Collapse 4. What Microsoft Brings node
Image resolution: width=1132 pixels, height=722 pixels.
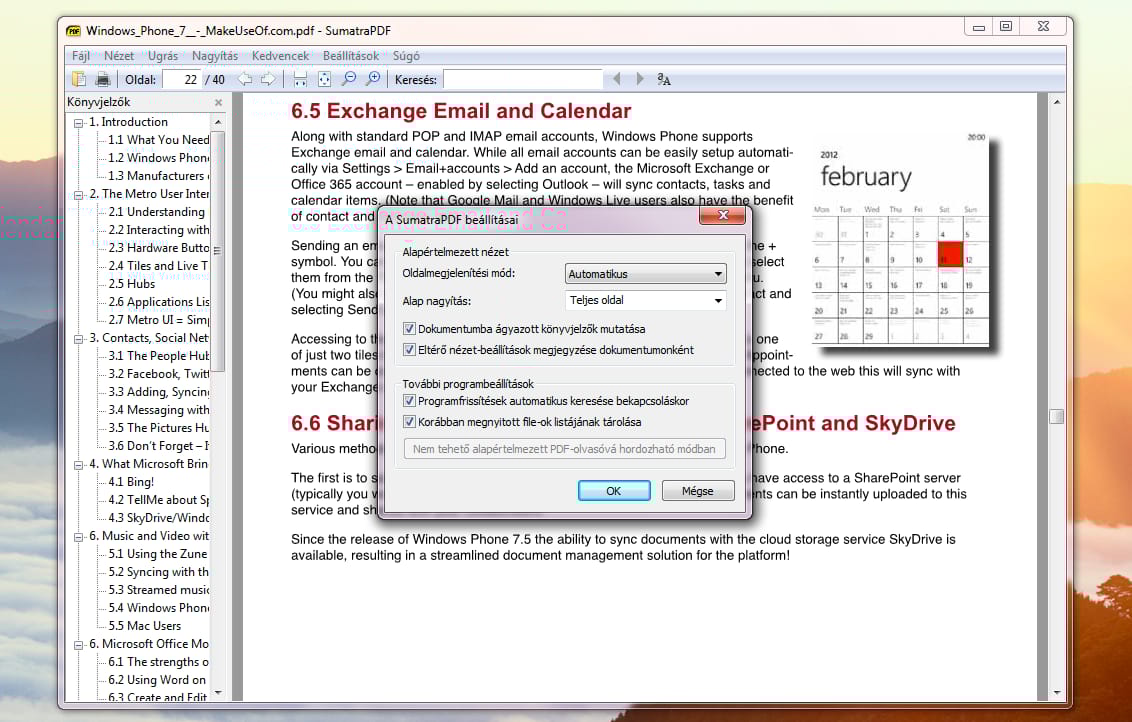(79, 465)
